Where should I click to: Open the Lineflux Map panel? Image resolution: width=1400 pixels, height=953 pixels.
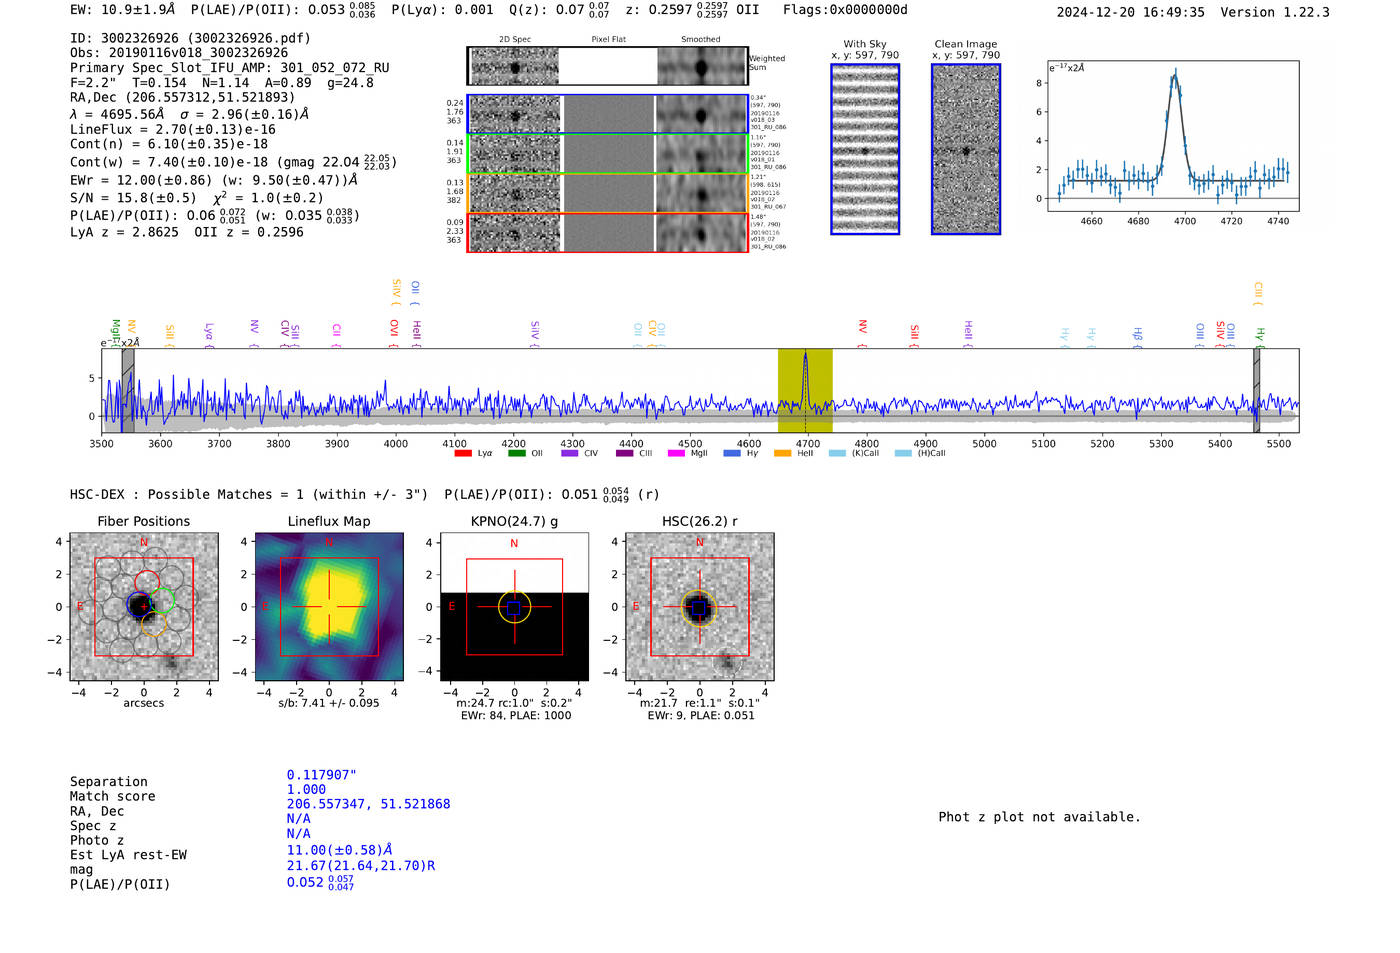click(x=329, y=607)
